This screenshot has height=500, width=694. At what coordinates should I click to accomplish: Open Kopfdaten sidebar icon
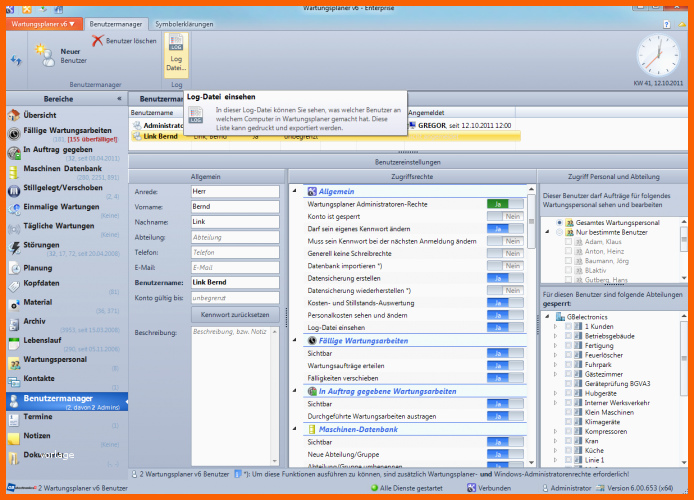14,286
